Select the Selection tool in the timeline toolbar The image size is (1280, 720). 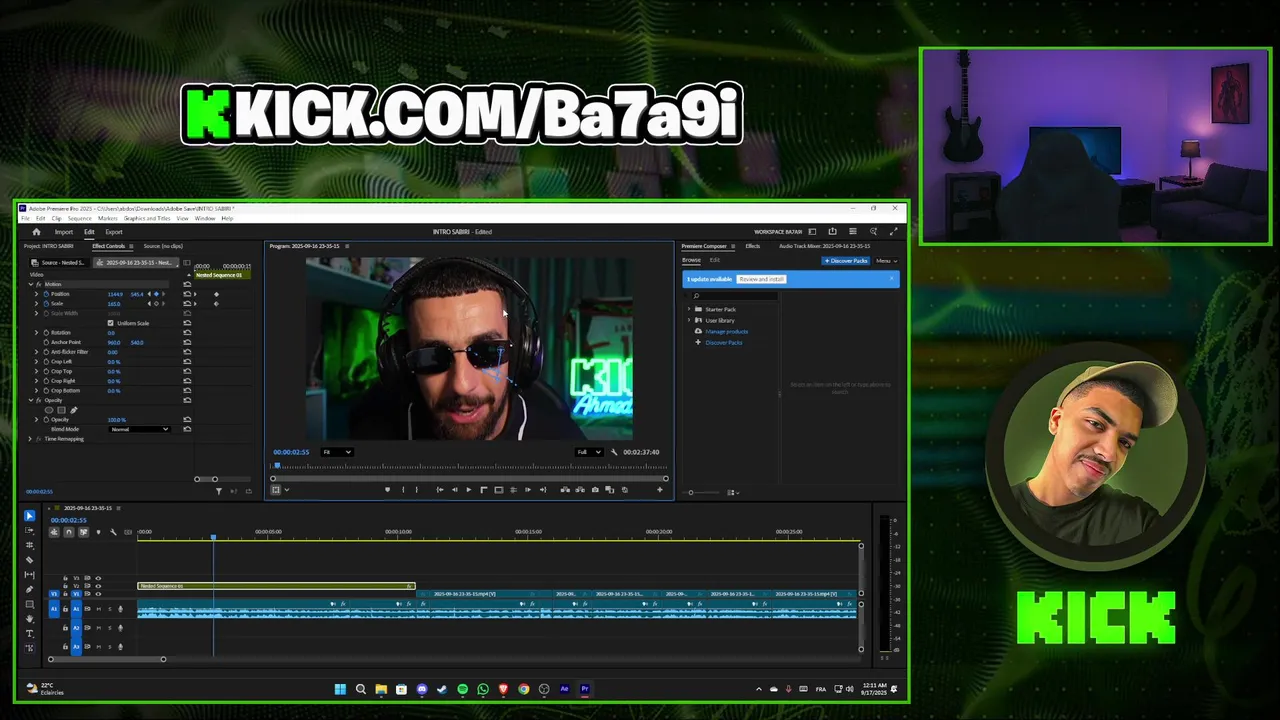pyautogui.click(x=29, y=516)
